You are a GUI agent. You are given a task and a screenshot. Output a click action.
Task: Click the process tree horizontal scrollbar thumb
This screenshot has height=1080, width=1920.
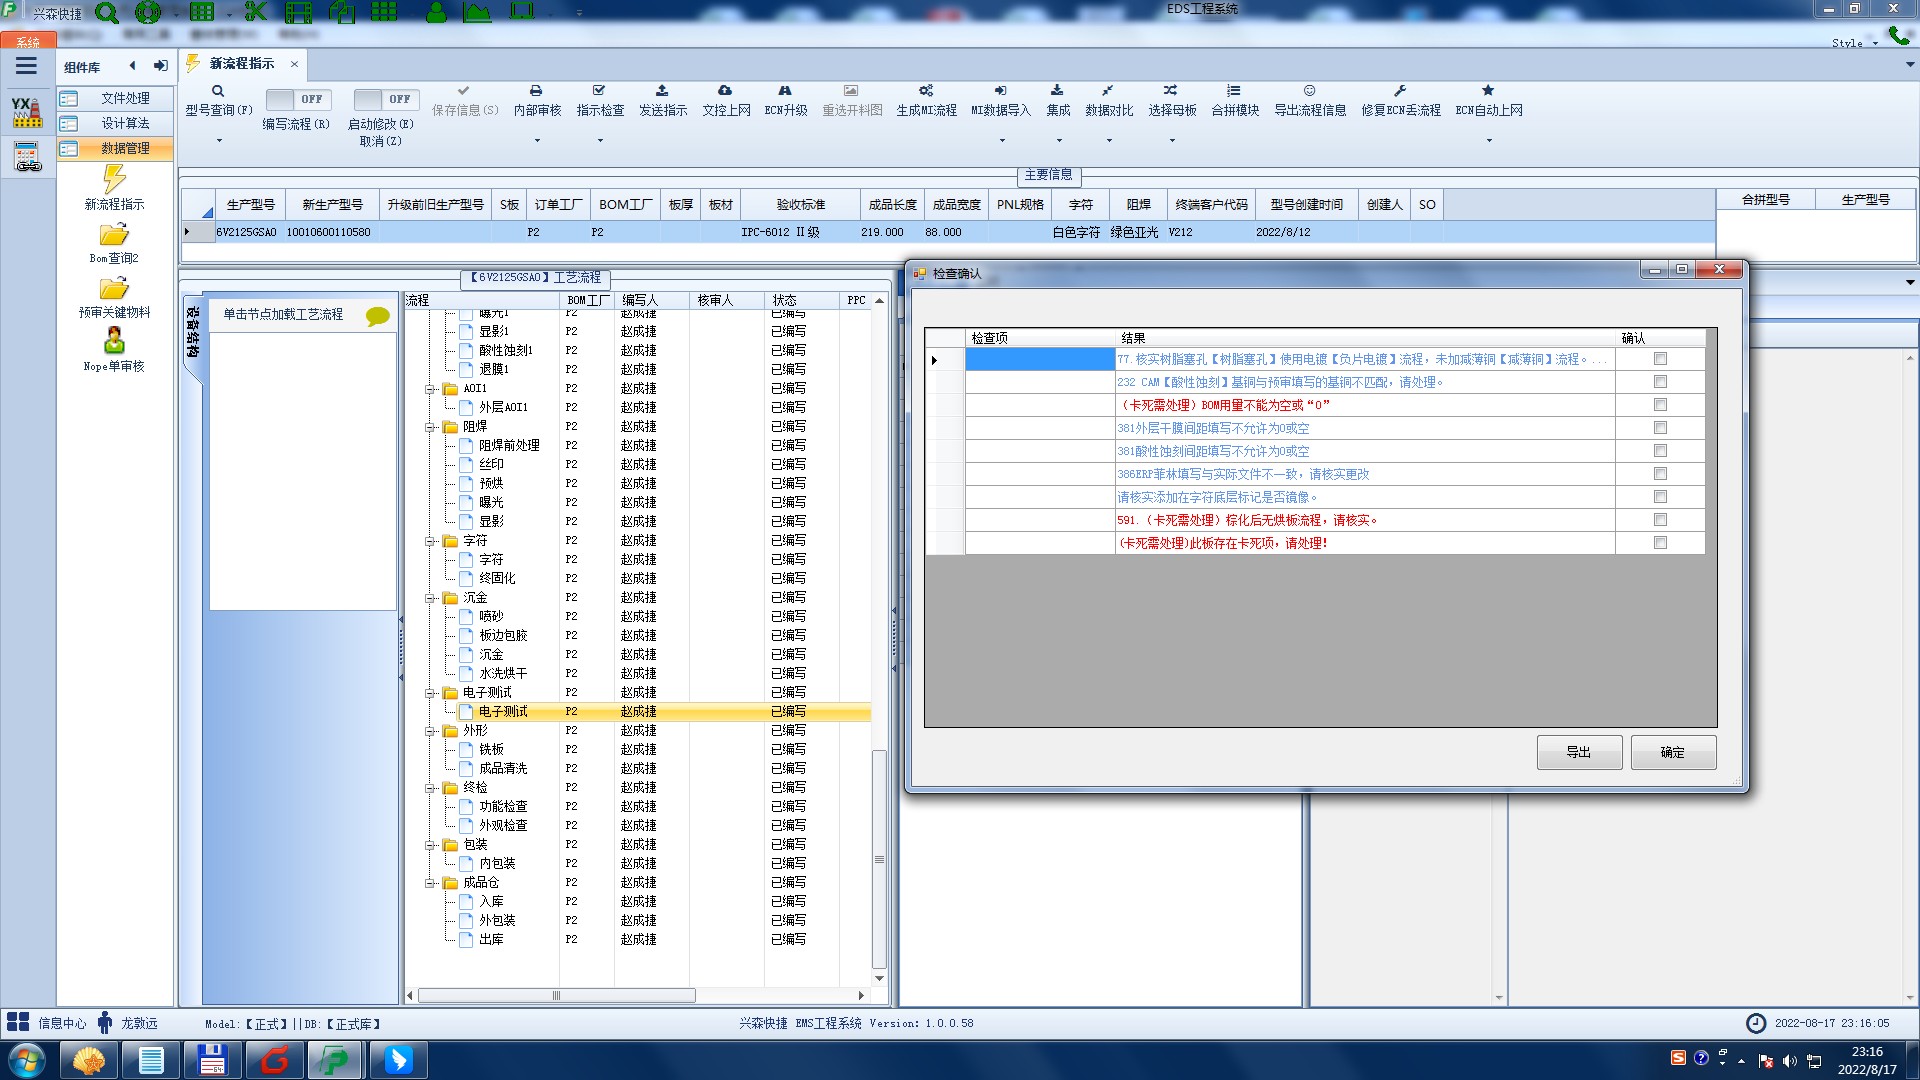point(556,996)
